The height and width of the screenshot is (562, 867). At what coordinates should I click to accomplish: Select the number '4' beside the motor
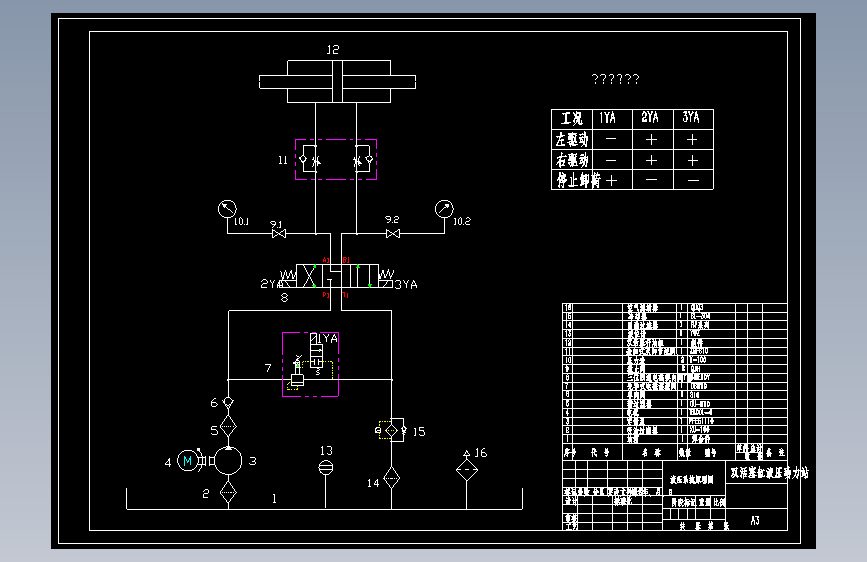point(168,462)
